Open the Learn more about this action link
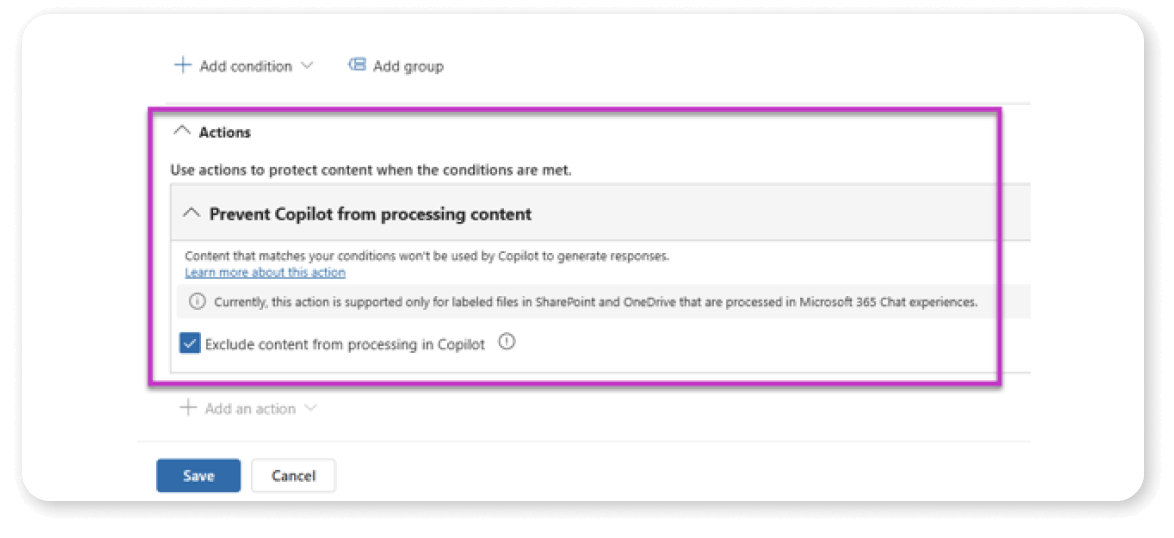This screenshot has height=538, width=1174. pos(265,272)
